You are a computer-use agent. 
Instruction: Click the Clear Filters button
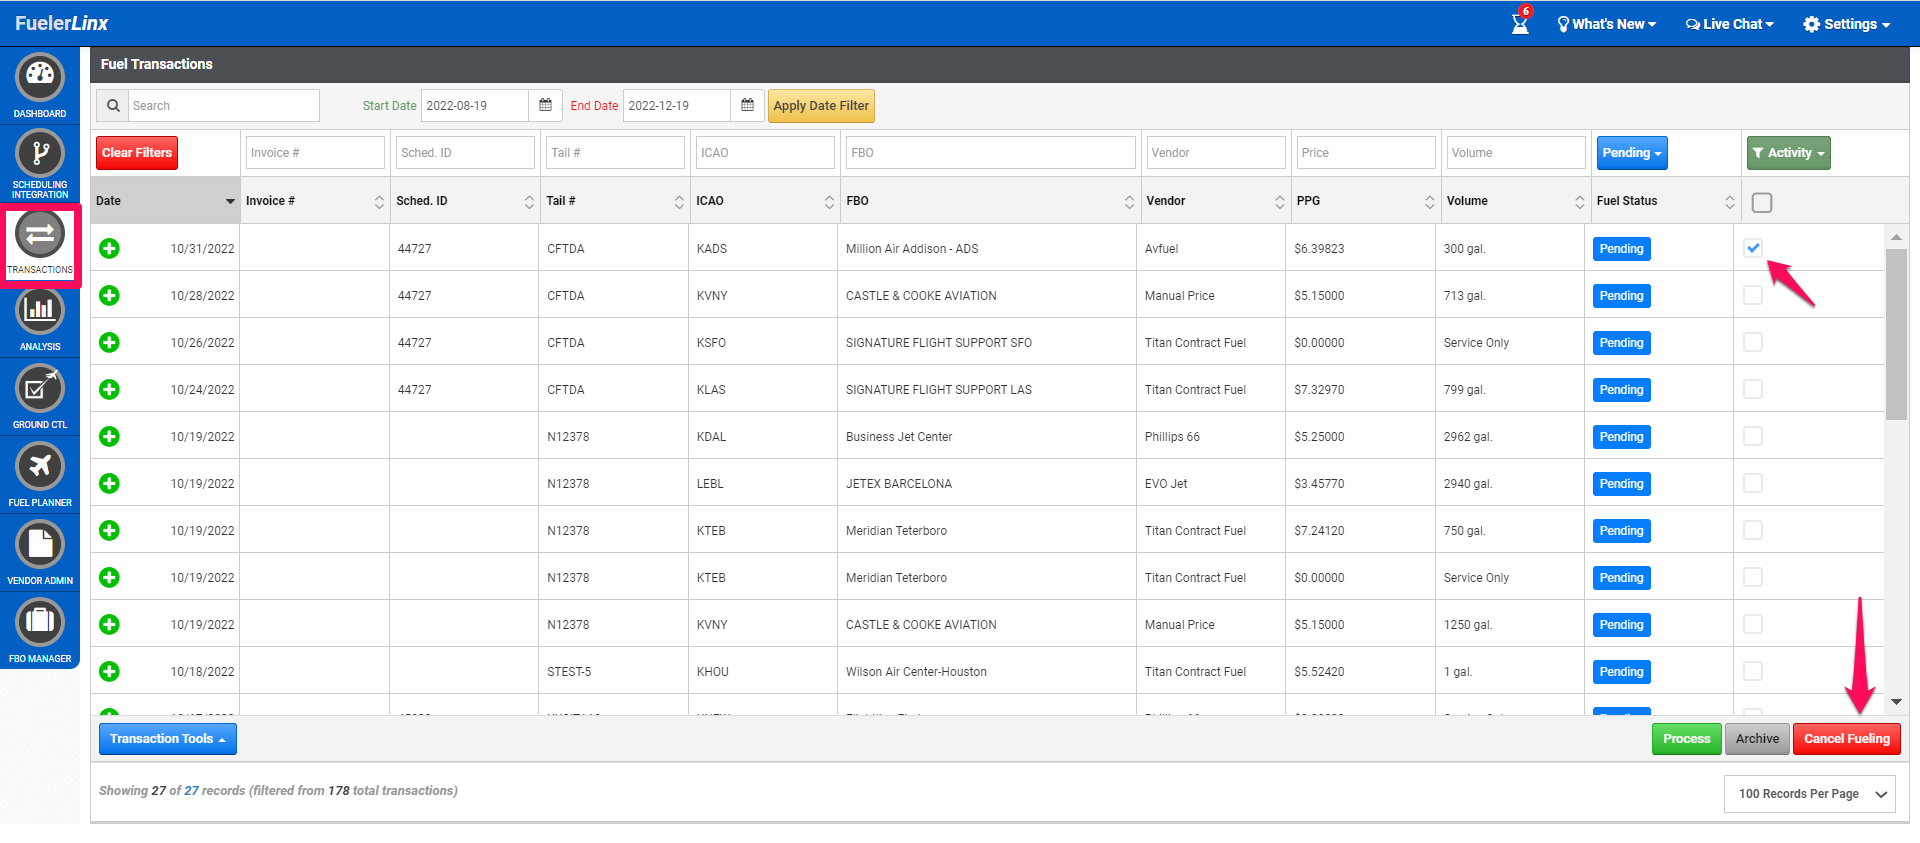137,153
